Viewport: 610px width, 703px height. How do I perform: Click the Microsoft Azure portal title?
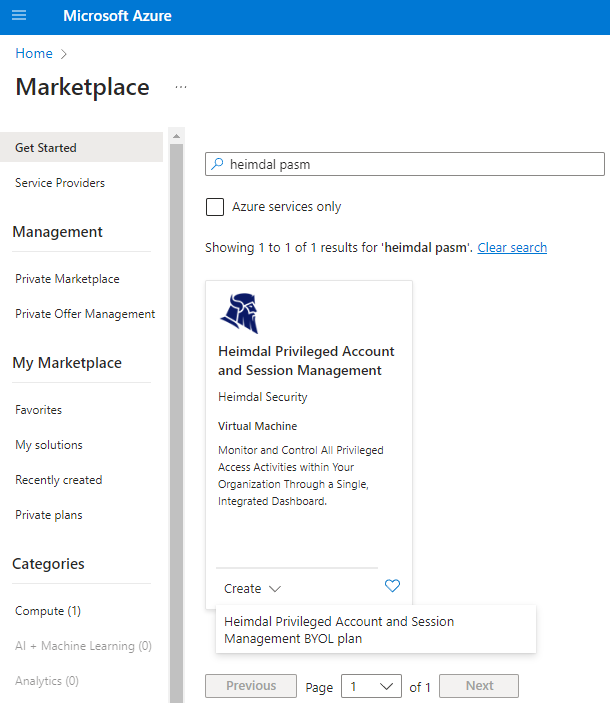point(117,16)
